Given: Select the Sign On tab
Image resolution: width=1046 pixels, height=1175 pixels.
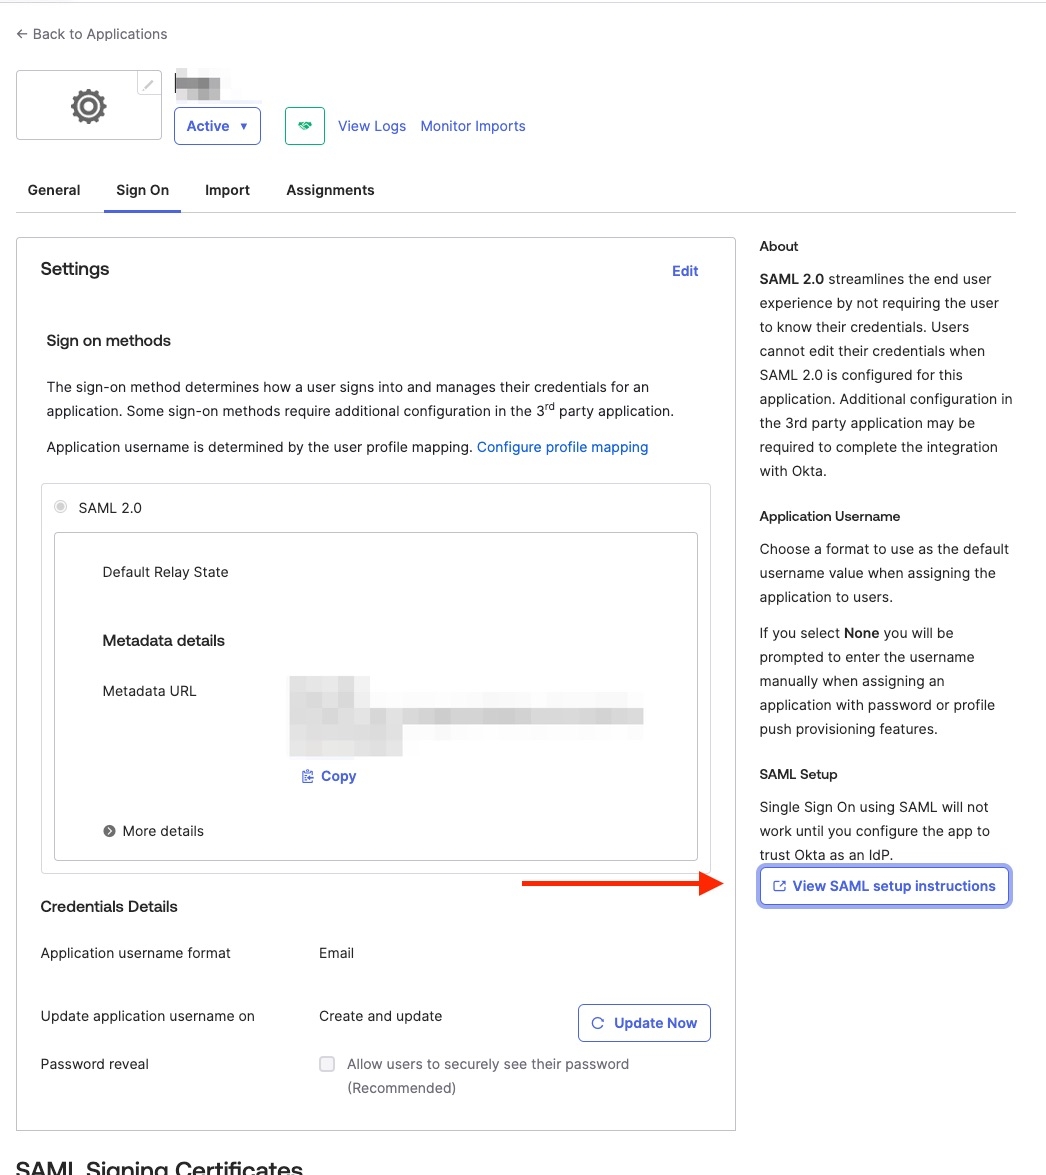Looking at the screenshot, I should pyautogui.click(x=142, y=190).
